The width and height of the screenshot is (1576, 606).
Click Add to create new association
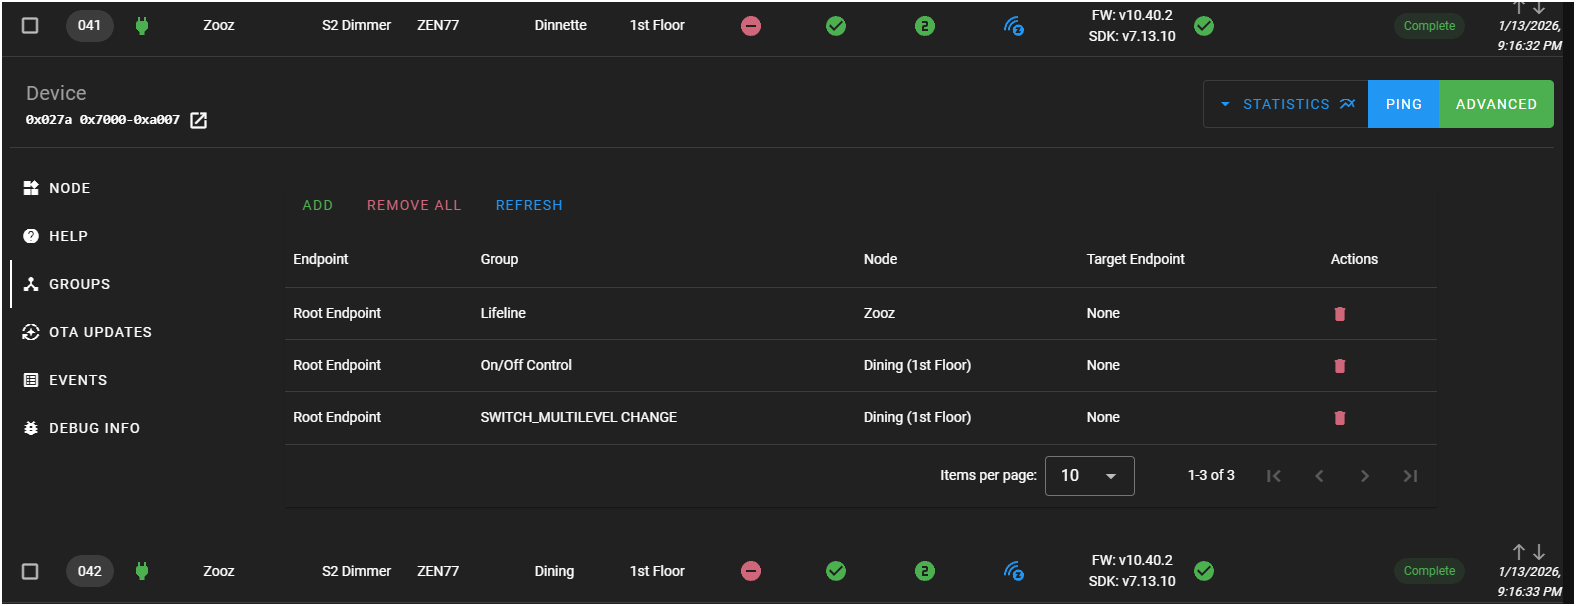tap(317, 205)
